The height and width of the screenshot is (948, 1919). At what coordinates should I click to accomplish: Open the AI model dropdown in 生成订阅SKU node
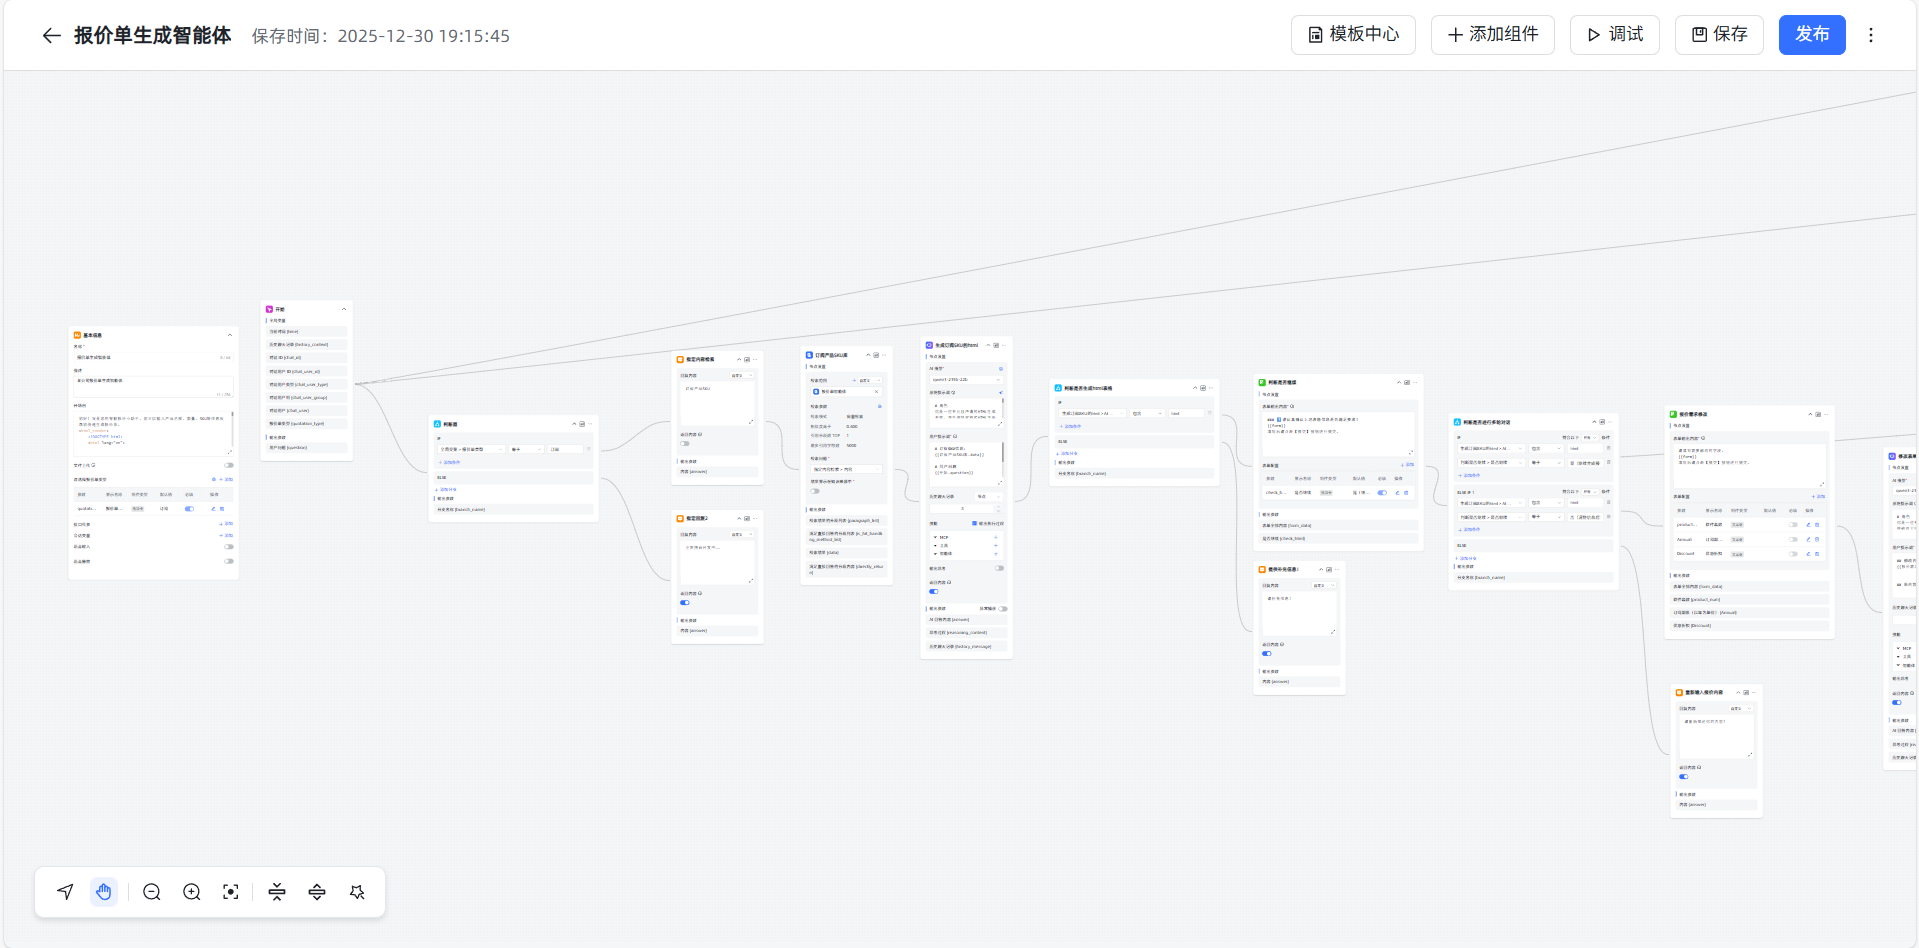[965, 380]
